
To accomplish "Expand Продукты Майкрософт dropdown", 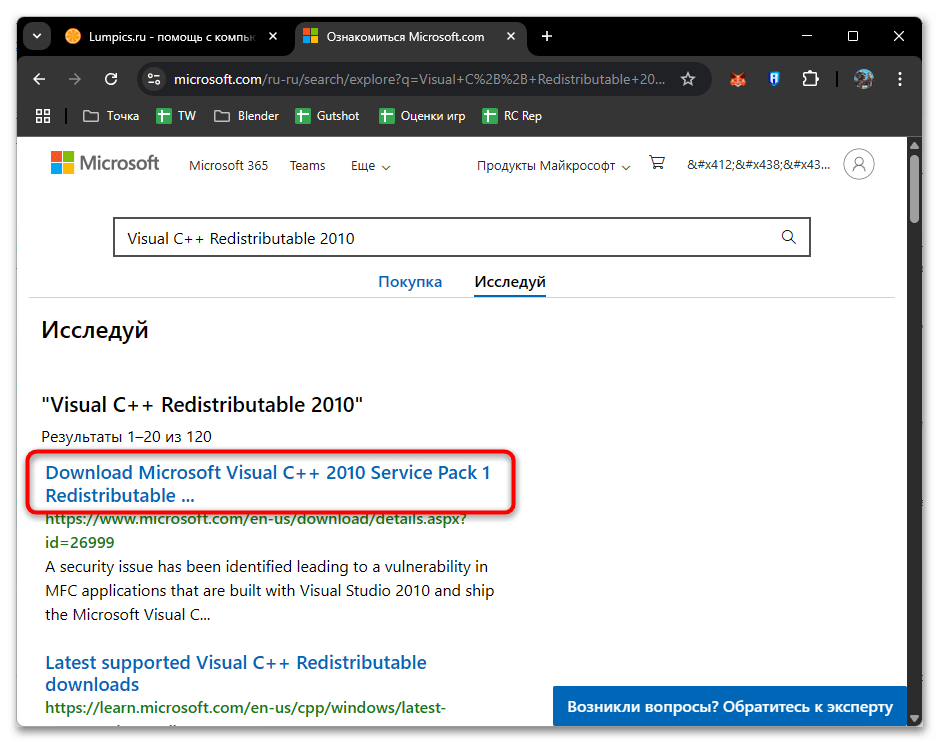I will (x=553, y=166).
